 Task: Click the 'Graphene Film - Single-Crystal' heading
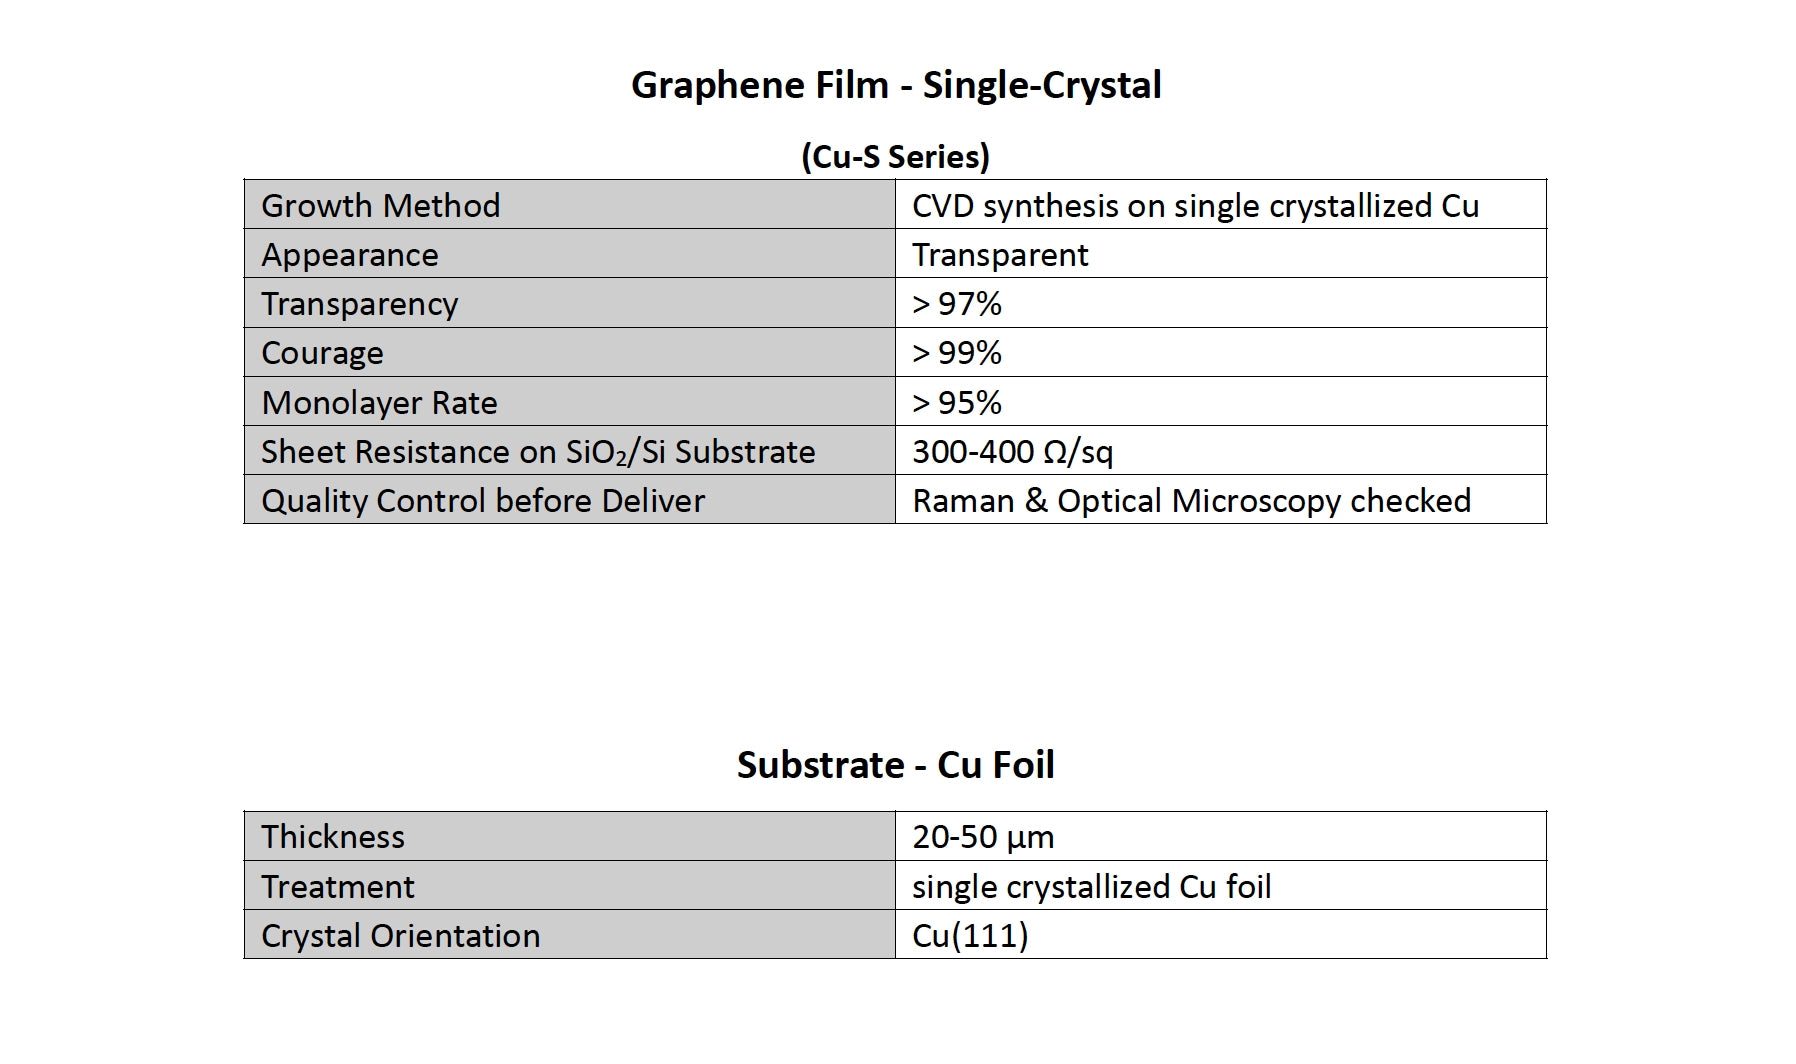pyautogui.click(x=896, y=85)
